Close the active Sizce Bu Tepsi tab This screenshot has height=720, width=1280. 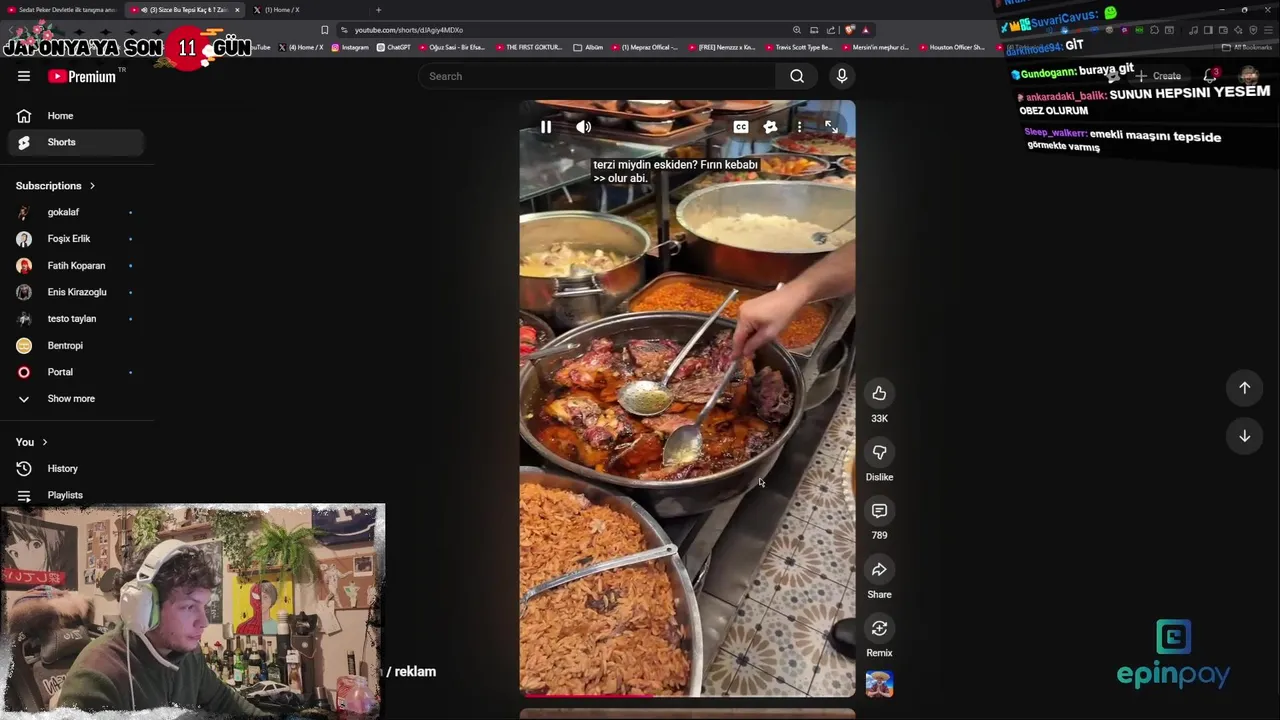click(237, 10)
